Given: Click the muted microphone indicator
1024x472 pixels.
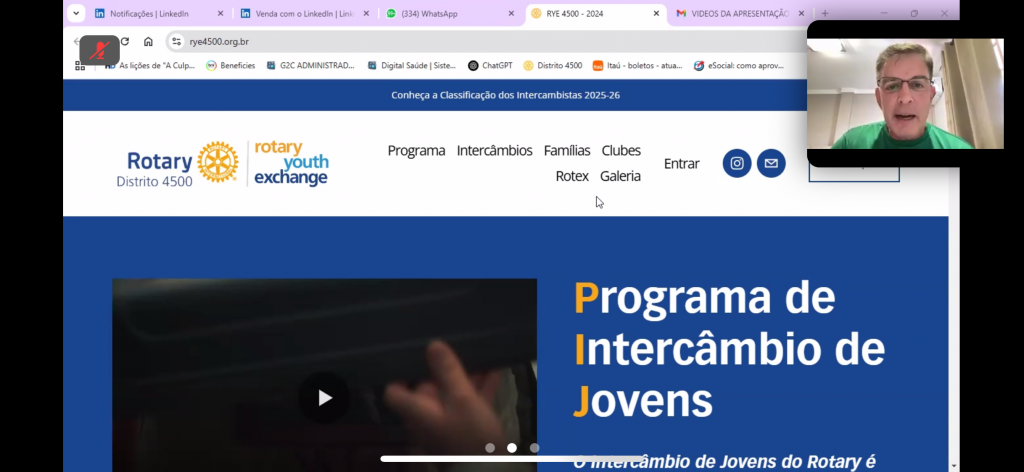Looking at the screenshot, I should pos(99,50).
